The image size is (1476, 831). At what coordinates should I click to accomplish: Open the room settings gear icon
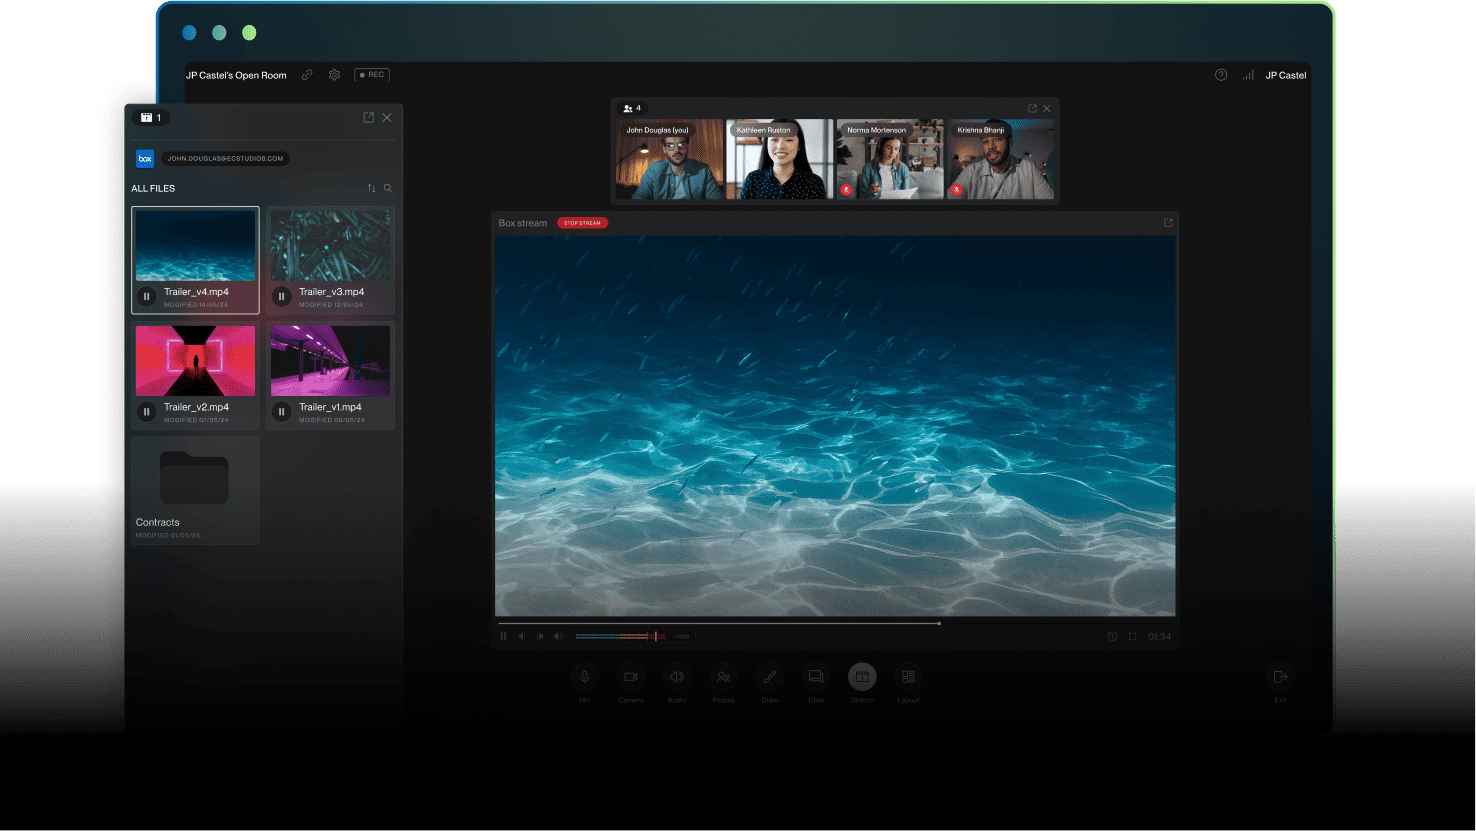334,75
